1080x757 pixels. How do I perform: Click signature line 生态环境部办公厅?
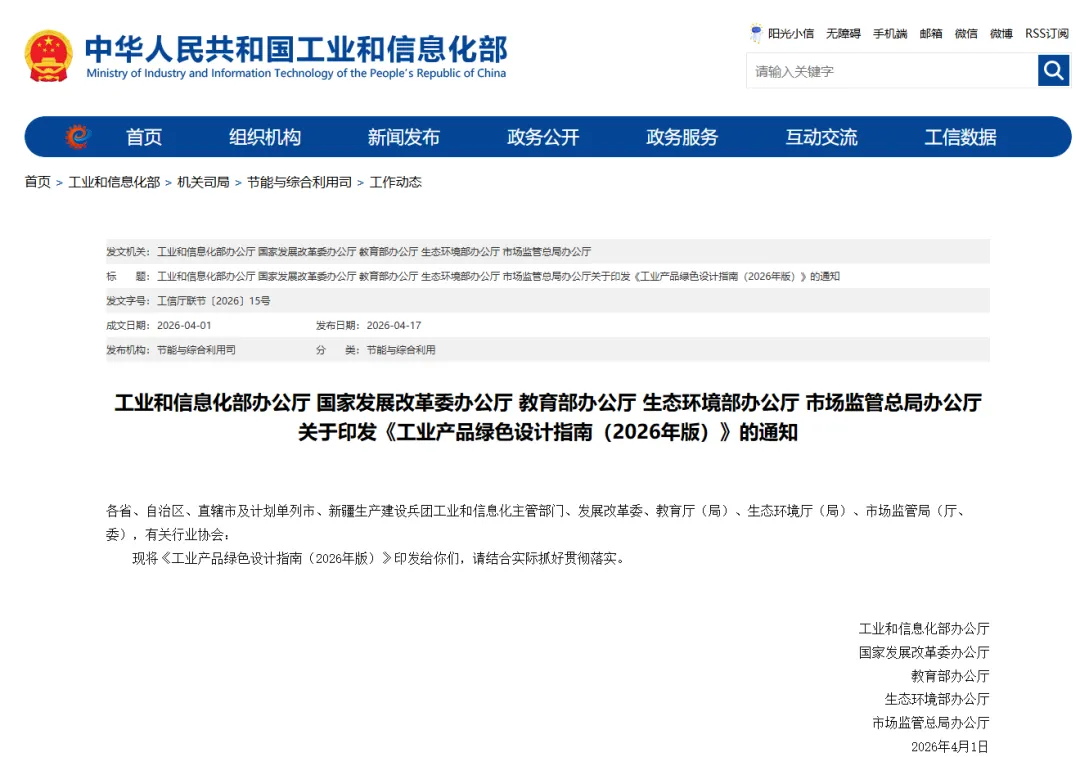tap(937, 699)
